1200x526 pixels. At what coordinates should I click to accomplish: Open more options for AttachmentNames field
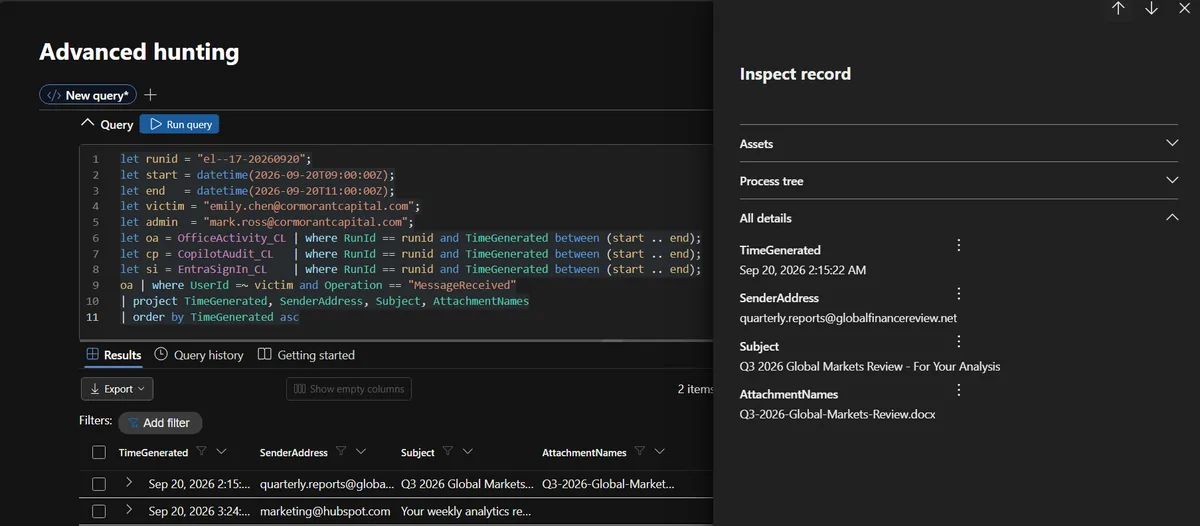click(x=958, y=389)
